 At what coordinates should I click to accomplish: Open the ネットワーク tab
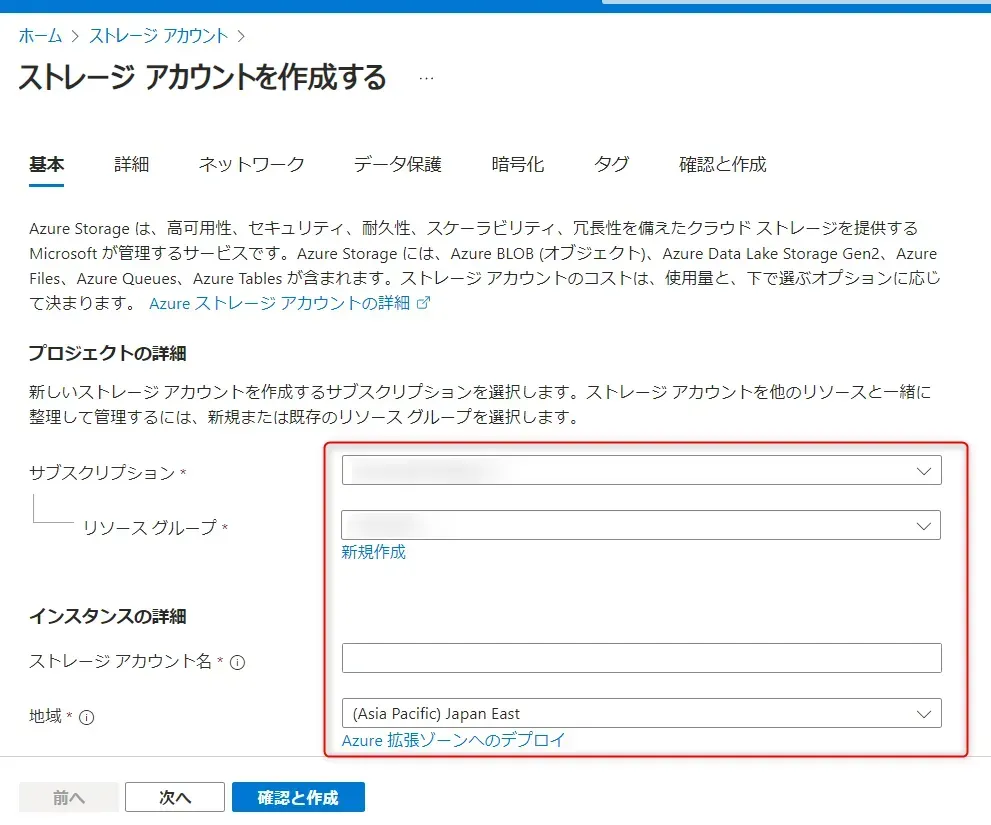point(251,165)
